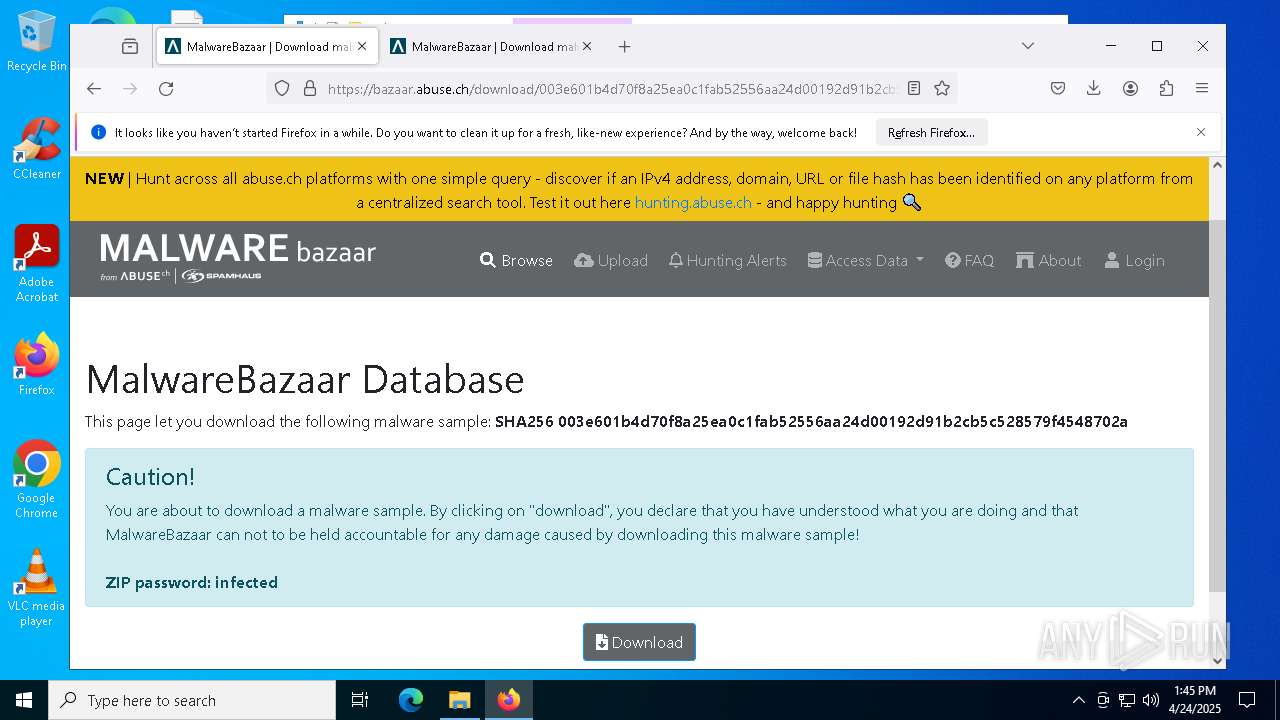
Task: Open the Firefox desktop shortcut
Action: (37, 365)
